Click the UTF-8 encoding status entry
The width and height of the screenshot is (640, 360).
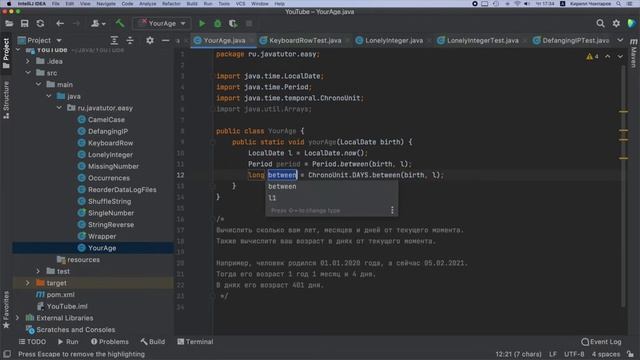tap(574, 354)
